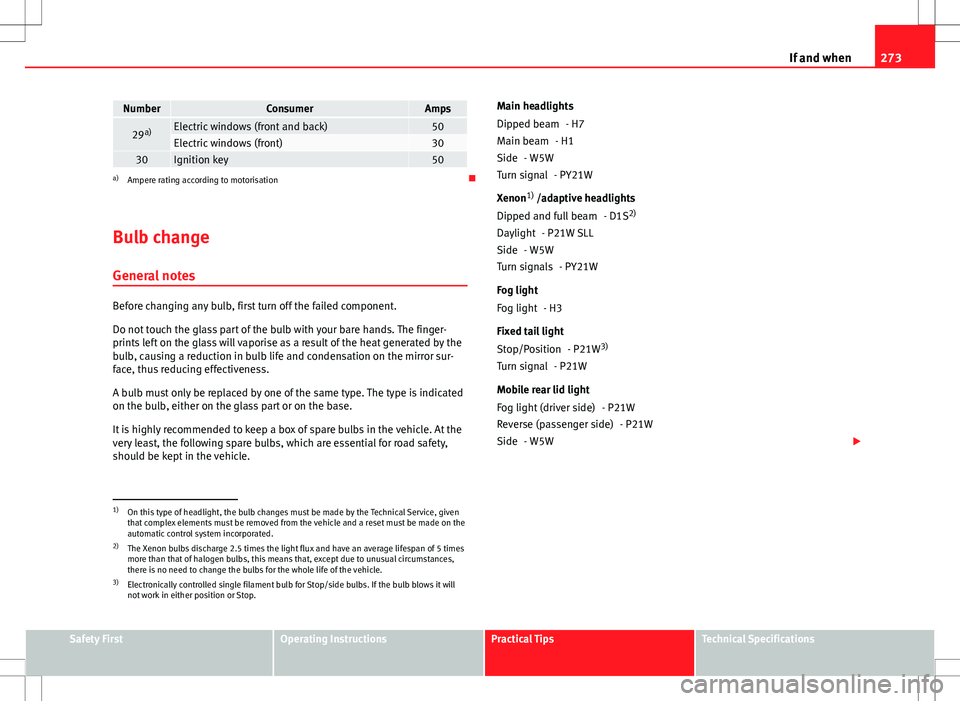Screen dimensions: 960x701
Task: Click 'Before changing any bulb' paragraph
Action: pyautogui.click(x=255, y=306)
